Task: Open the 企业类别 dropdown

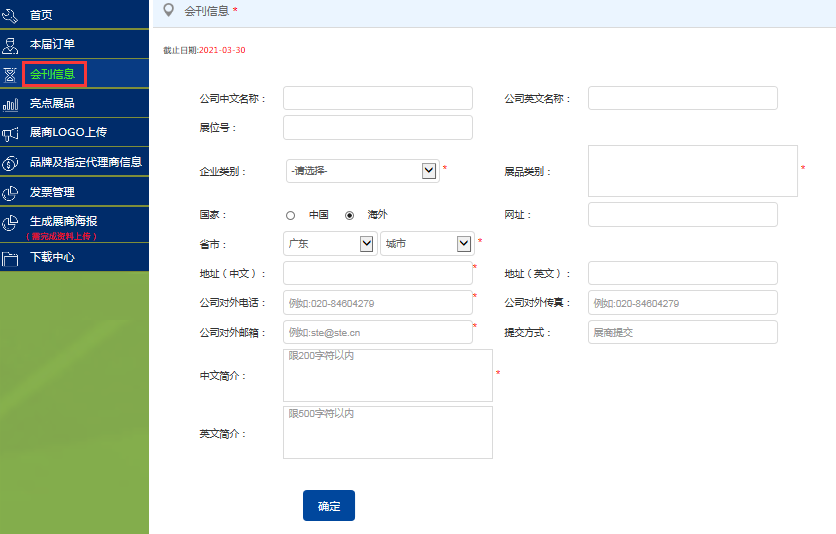Action: point(362,171)
